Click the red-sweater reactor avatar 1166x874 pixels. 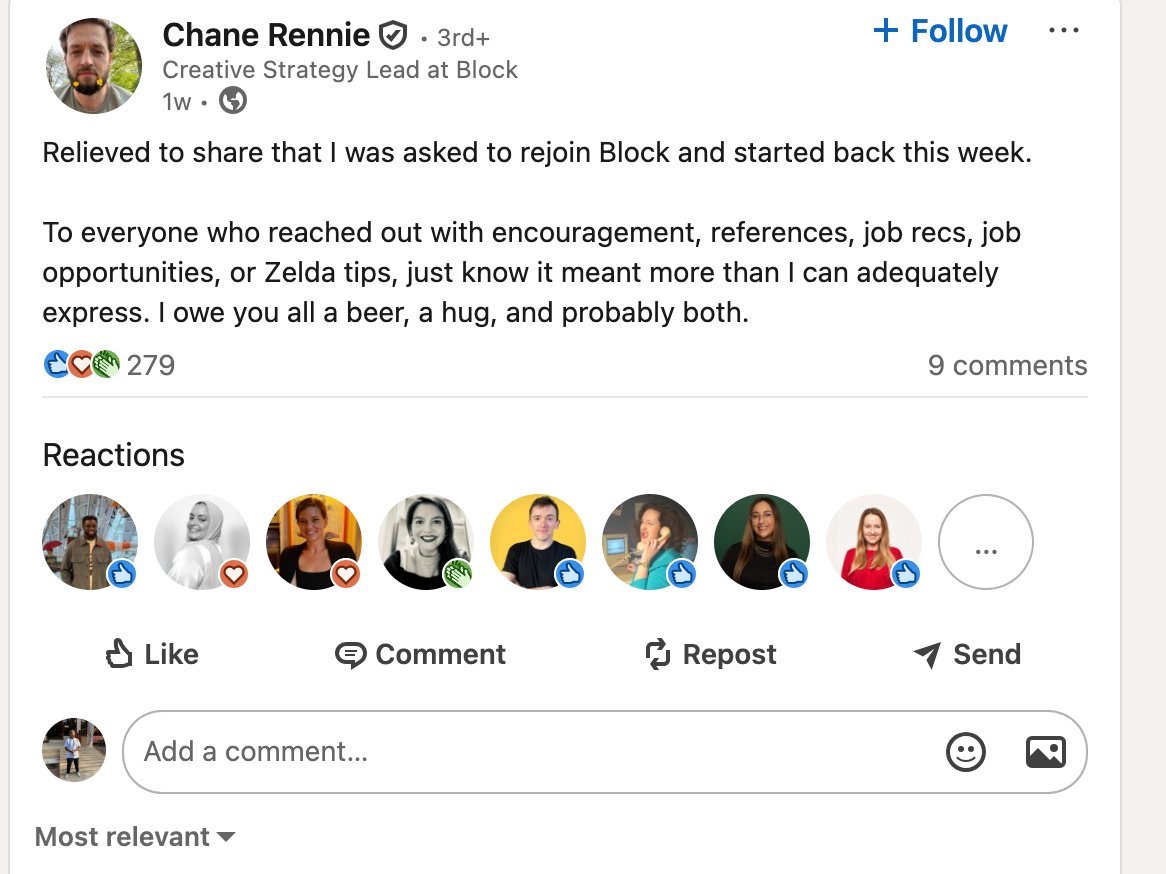pyautogui.click(x=873, y=542)
